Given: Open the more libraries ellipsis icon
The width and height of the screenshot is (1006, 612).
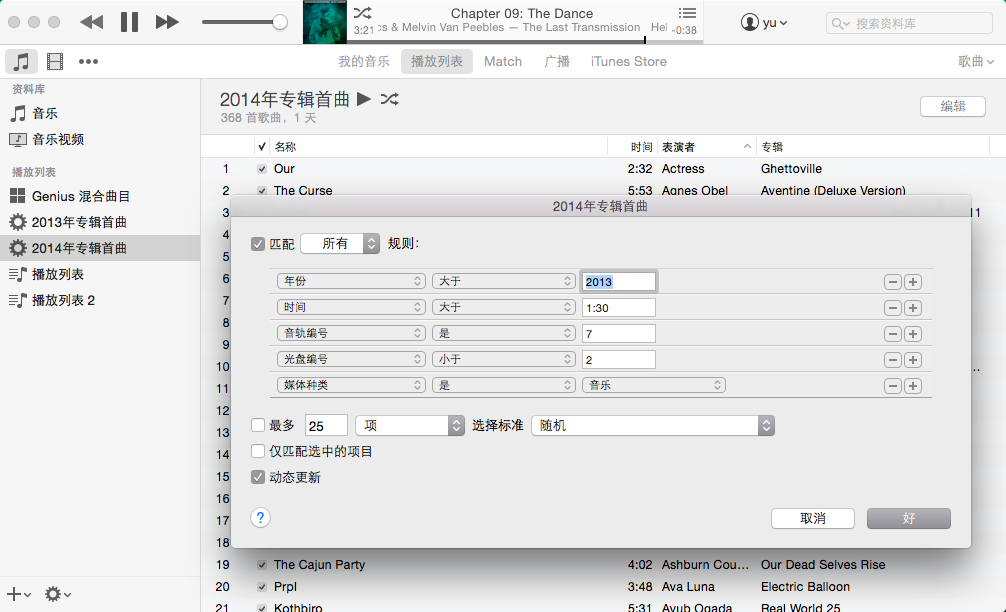Looking at the screenshot, I should (89, 62).
